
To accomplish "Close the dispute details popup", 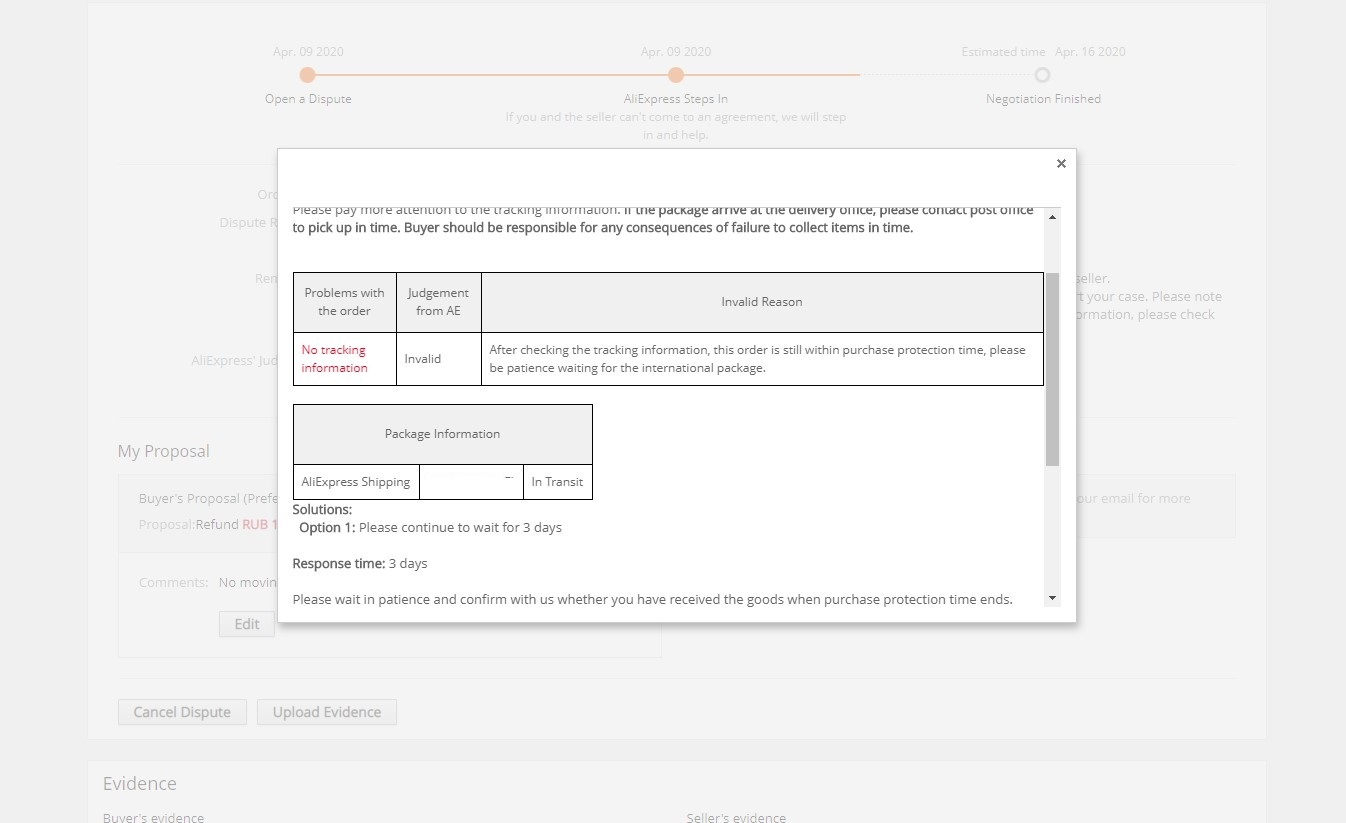I will [1061, 164].
